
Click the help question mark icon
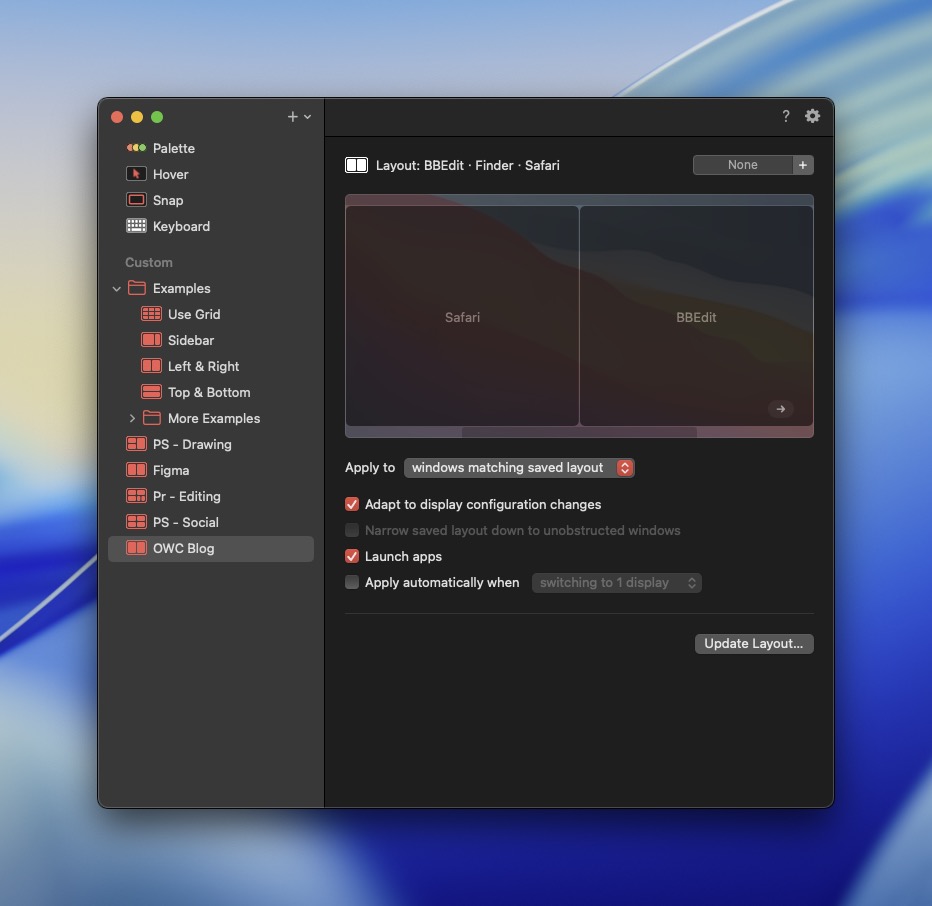coord(786,116)
